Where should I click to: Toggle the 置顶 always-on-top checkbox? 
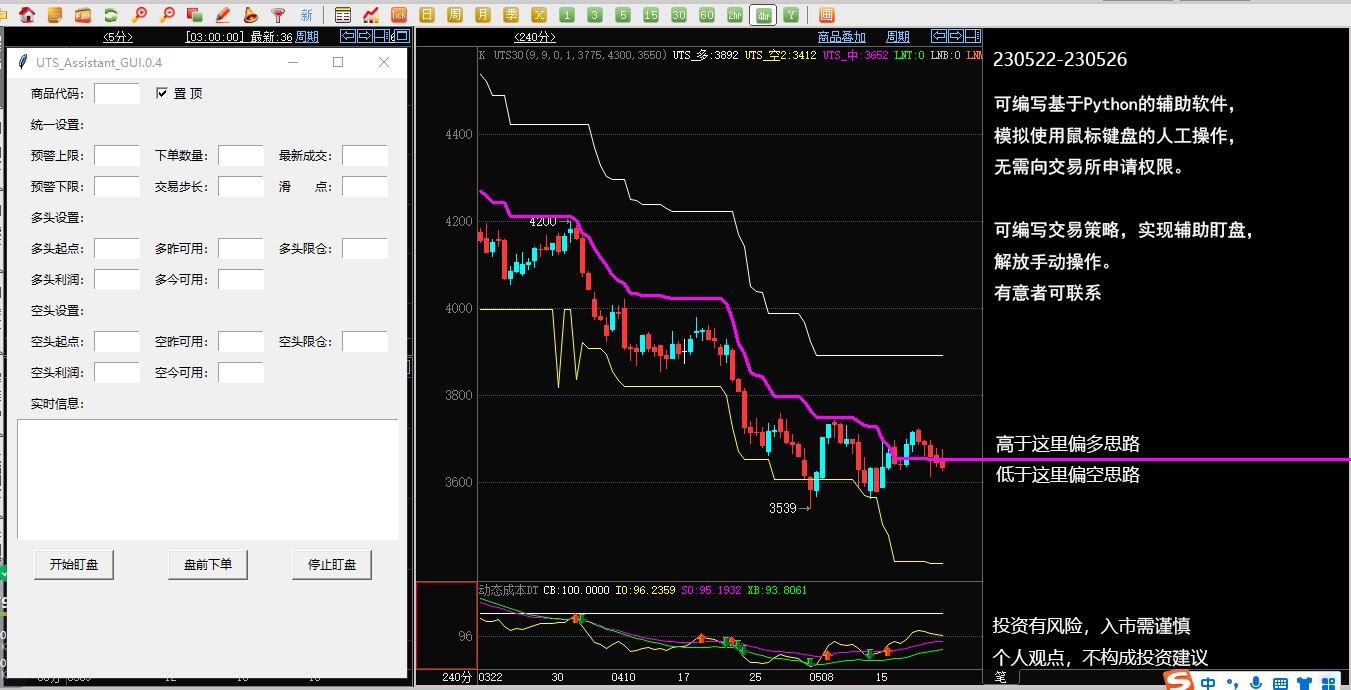162,93
